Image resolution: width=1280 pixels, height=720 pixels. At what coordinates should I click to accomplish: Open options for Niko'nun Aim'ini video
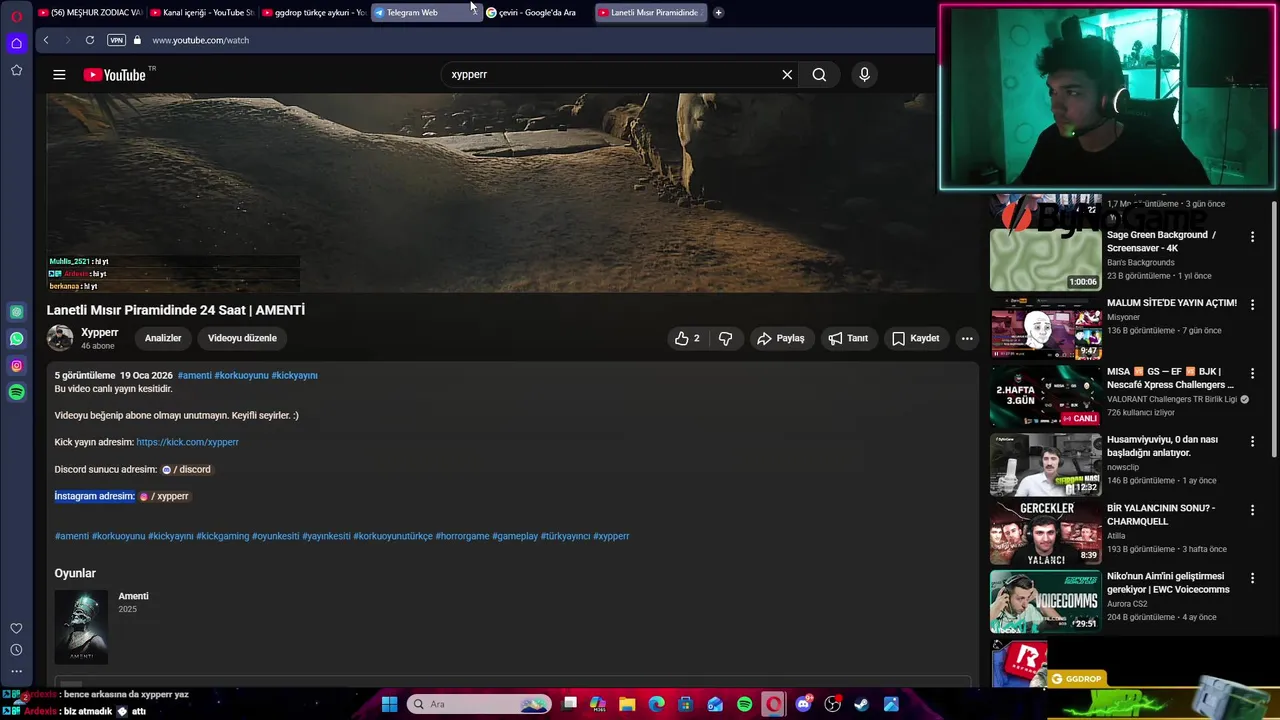(x=1252, y=578)
